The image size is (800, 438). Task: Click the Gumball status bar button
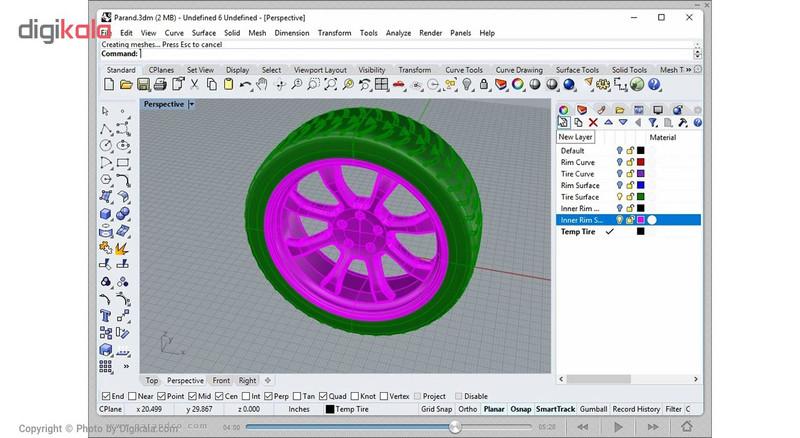click(x=593, y=409)
